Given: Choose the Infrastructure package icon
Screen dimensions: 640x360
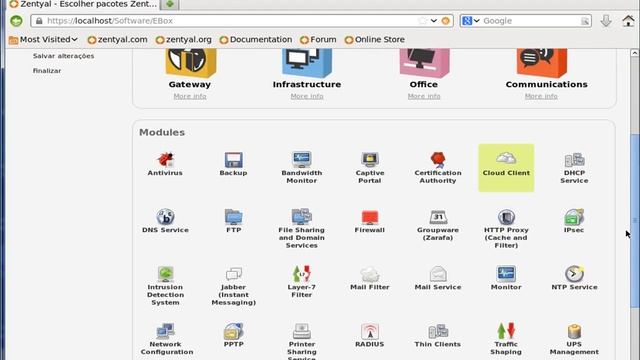Looking at the screenshot, I should coord(307,62).
